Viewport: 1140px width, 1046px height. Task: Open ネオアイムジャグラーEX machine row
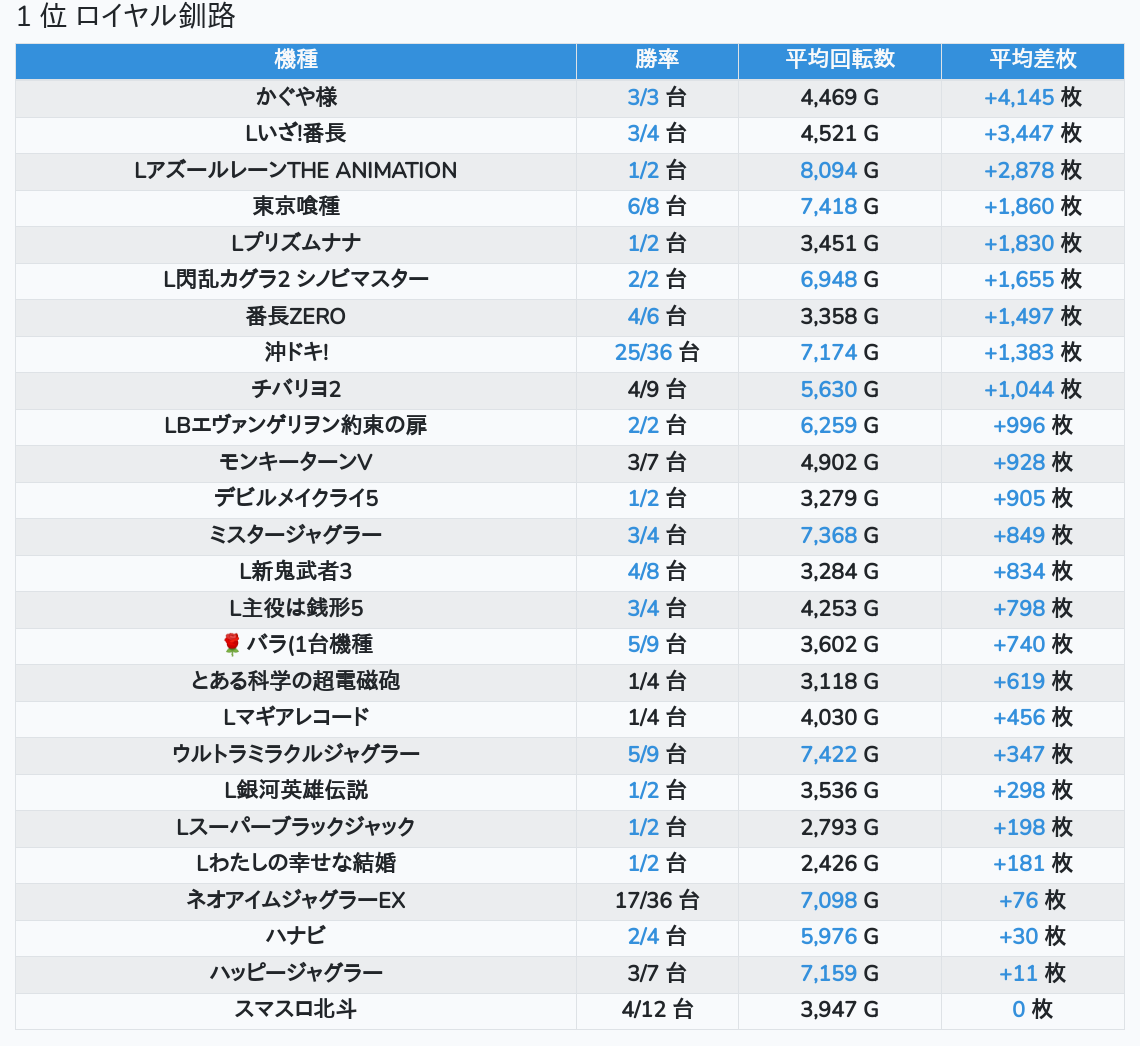[x=296, y=900]
